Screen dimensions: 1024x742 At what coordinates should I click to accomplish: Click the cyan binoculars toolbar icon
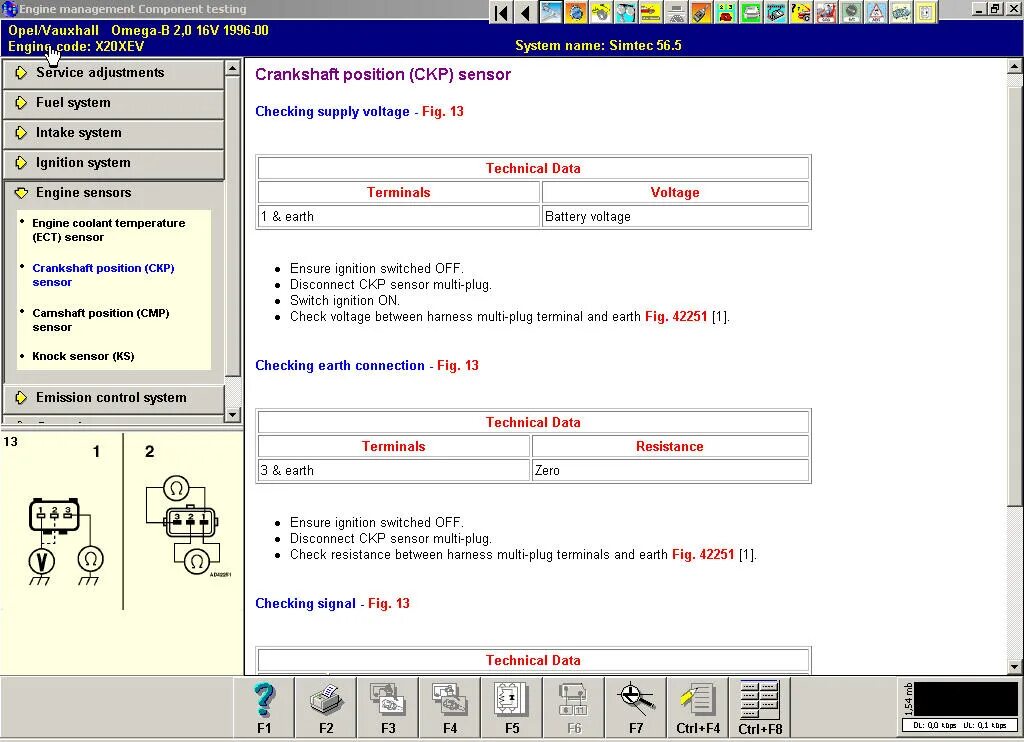pyautogui.click(x=626, y=12)
